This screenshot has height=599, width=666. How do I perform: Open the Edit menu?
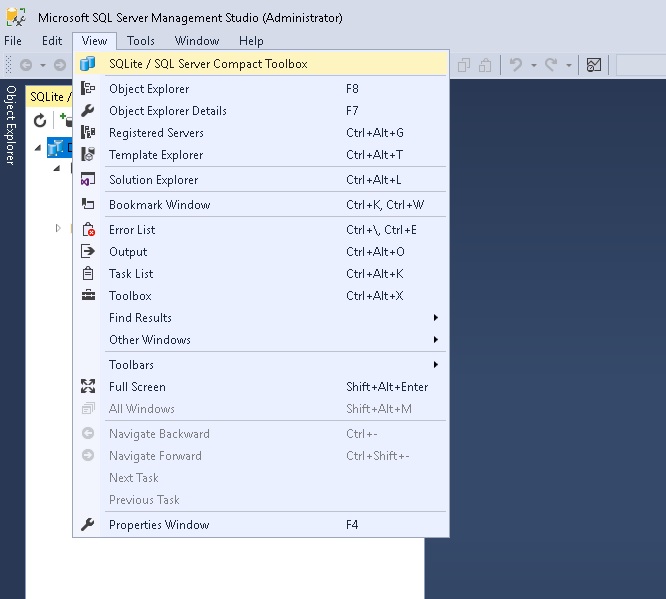[52, 41]
